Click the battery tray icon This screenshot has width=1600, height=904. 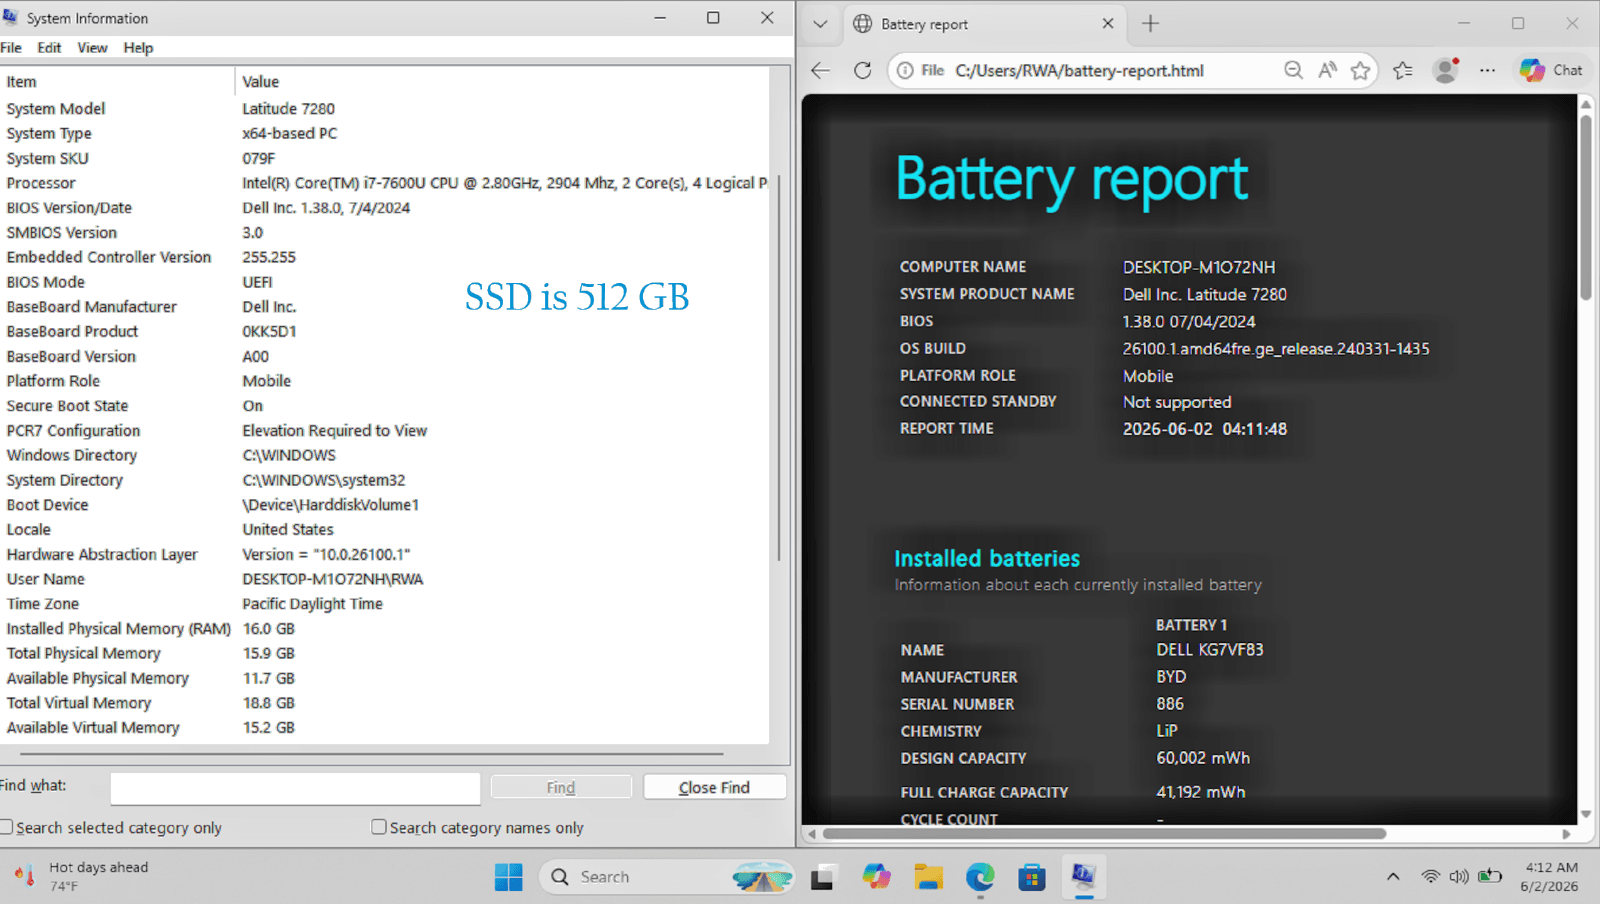pyautogui.click(x=1490, y=877)
